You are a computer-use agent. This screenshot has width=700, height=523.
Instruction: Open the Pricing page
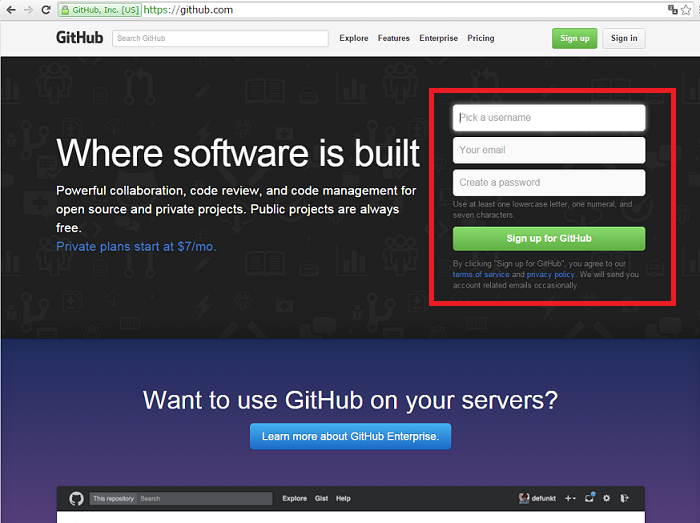[480, 38]
